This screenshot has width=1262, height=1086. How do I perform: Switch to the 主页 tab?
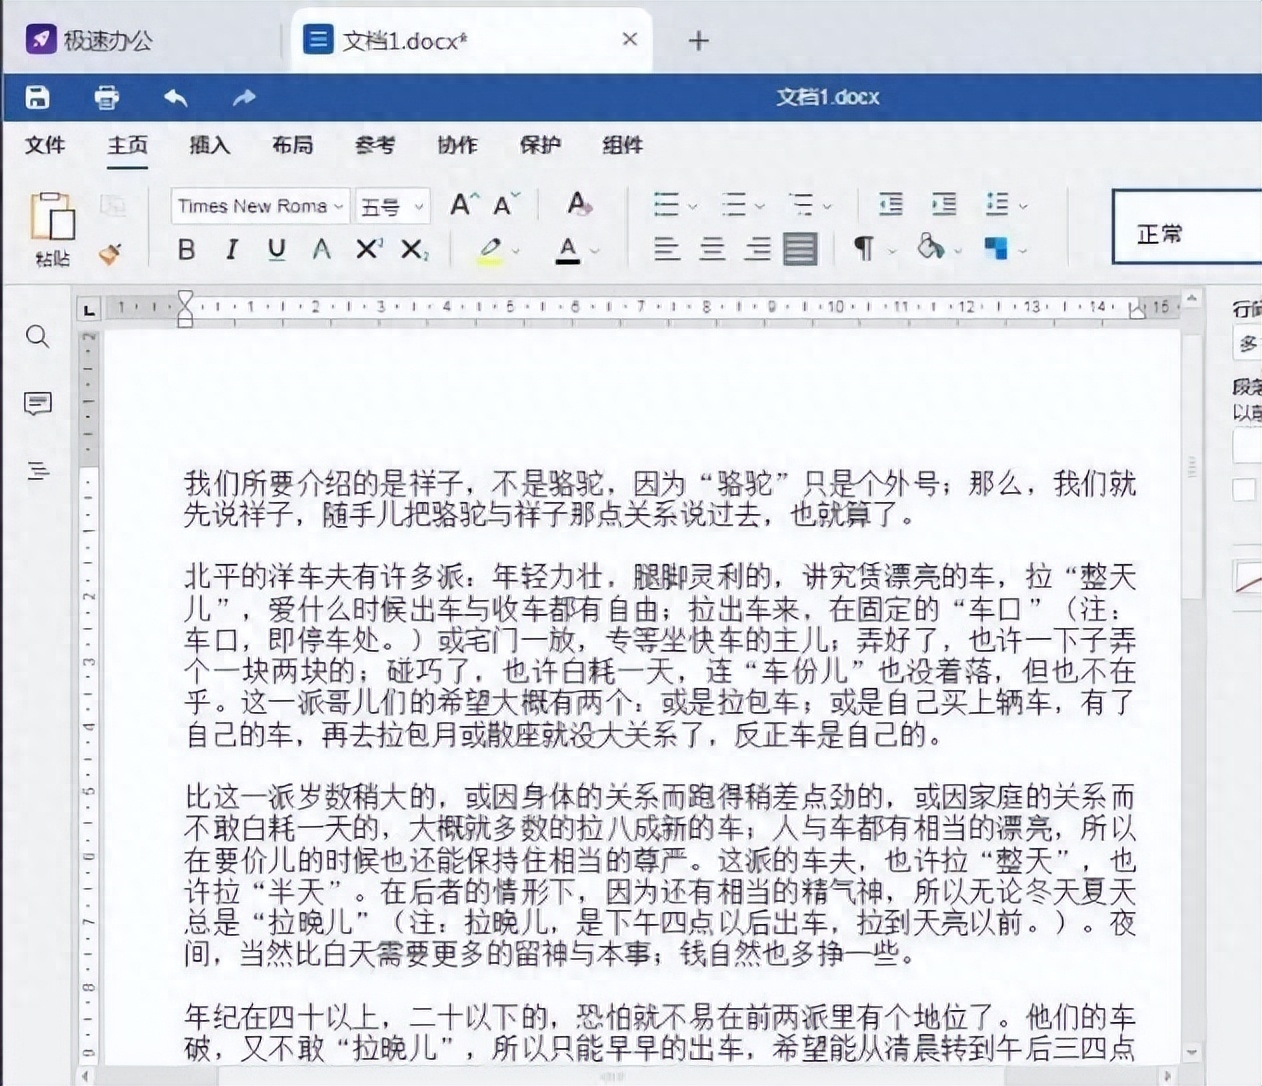[128, 145]
